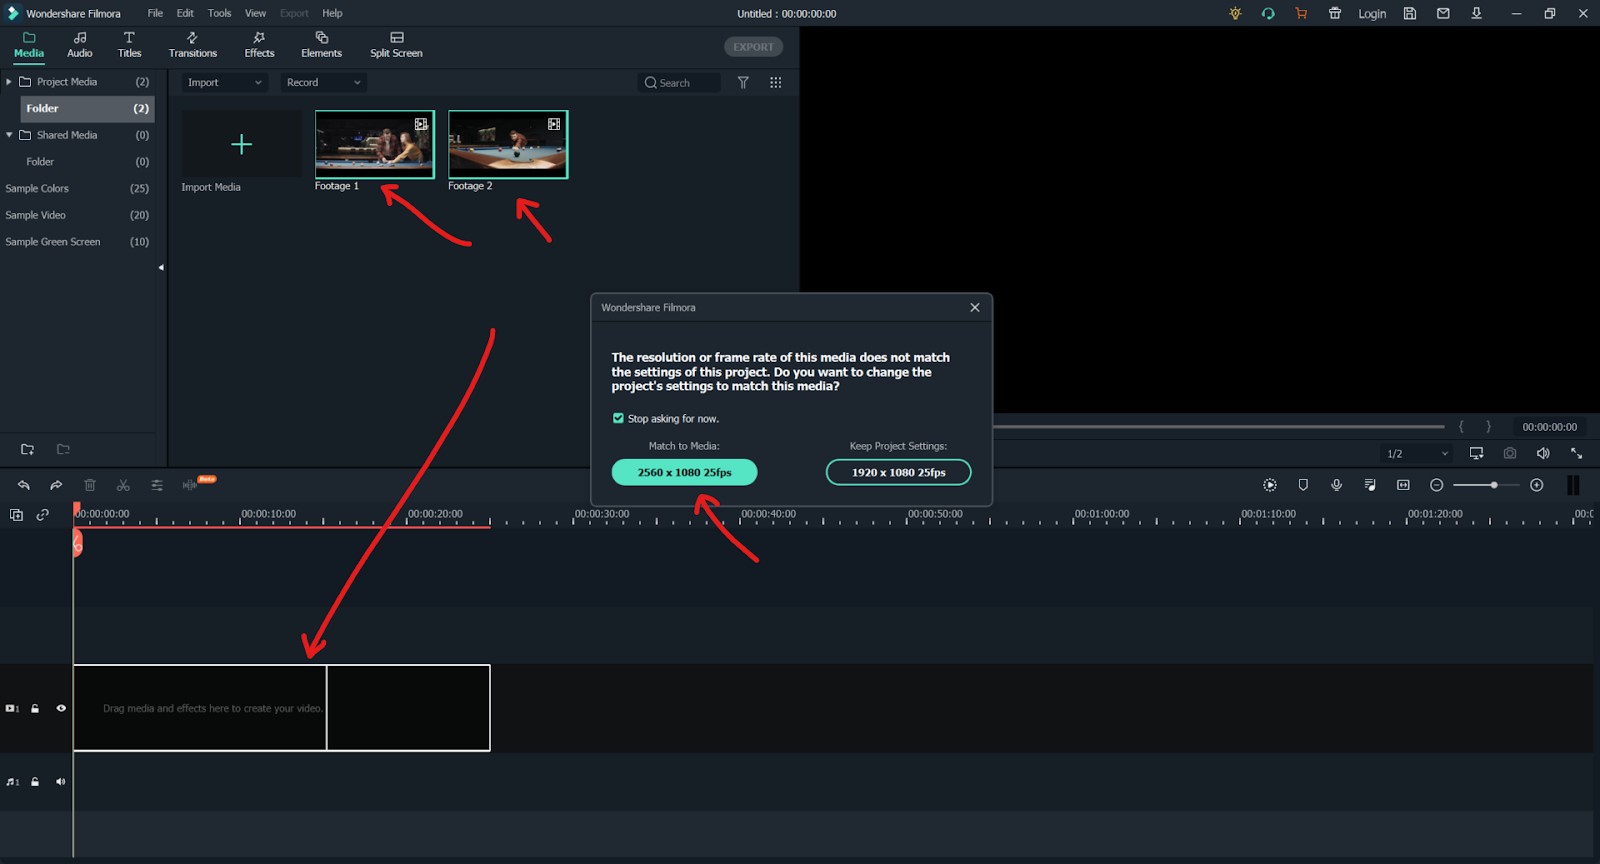This screenshot has width=1600, height=864.
Task: Click the Undo arrow in timeline toolbar
Action: point(23,485)
